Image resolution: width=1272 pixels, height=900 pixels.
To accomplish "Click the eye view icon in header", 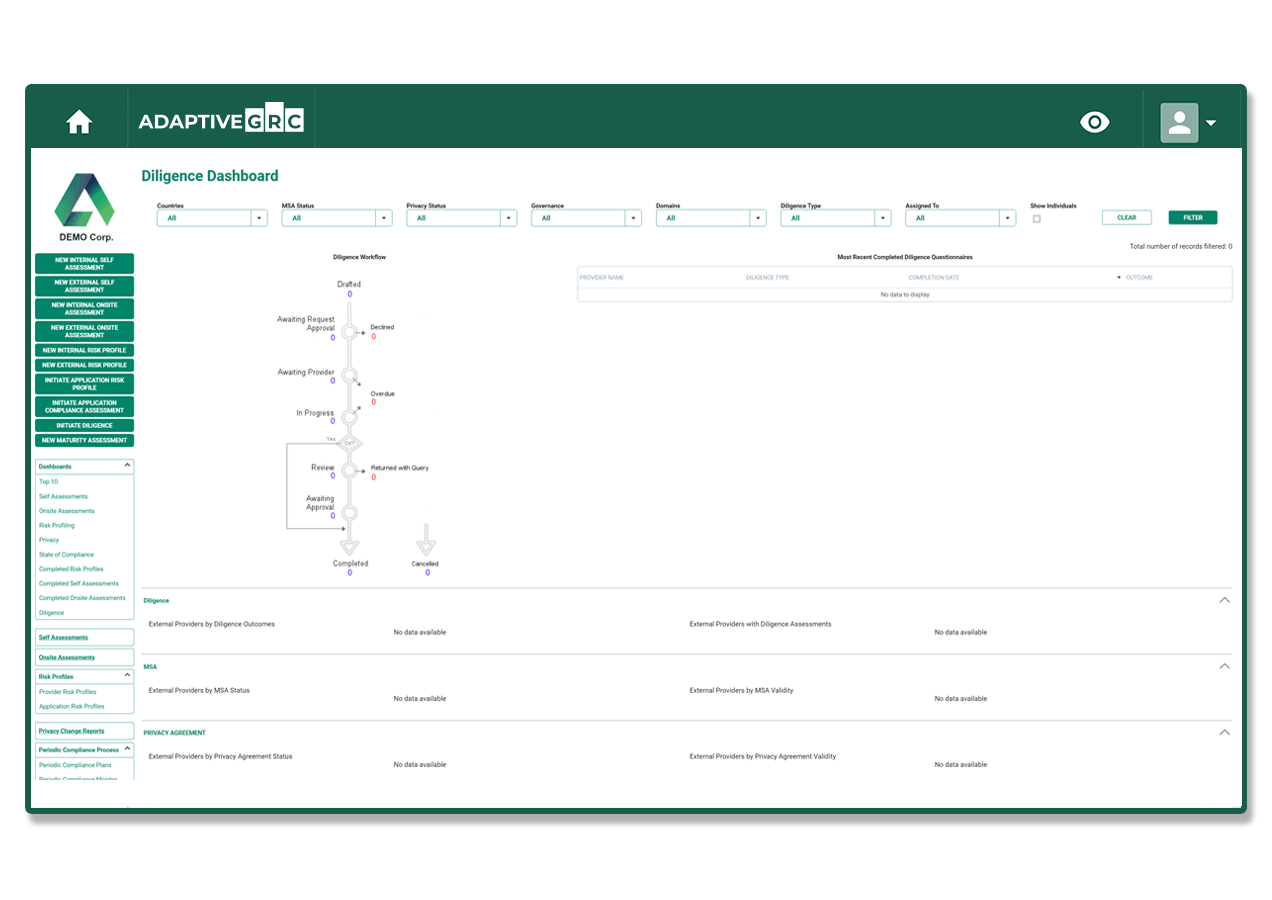I will click(1095, 122).
